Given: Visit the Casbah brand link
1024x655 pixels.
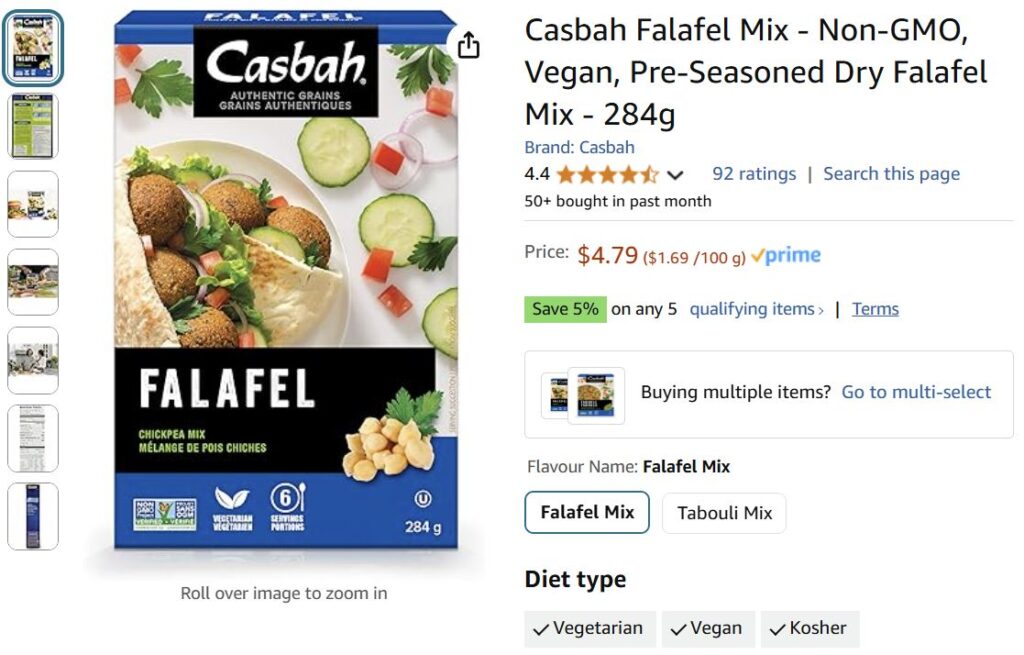Looking at the screenshot, I should [579, 147].
